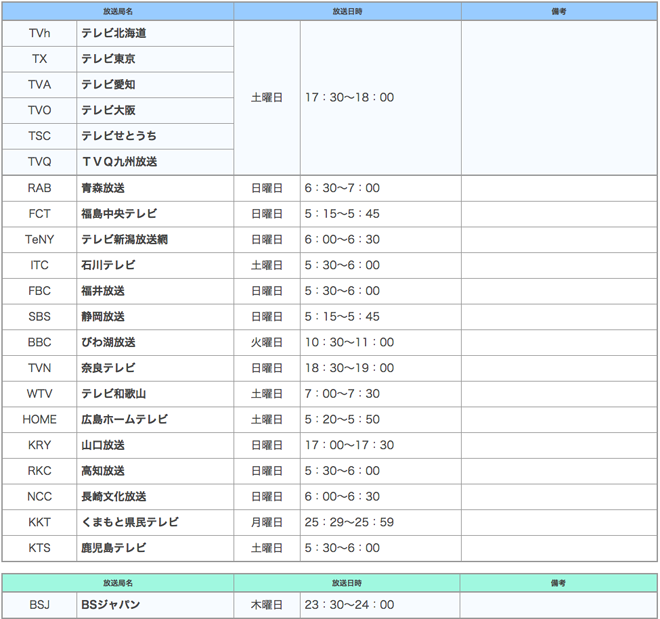Click the 7：00〜7：30 time cell
The width and height of the screenshot is (660, 619).
(x=381, y=393)
